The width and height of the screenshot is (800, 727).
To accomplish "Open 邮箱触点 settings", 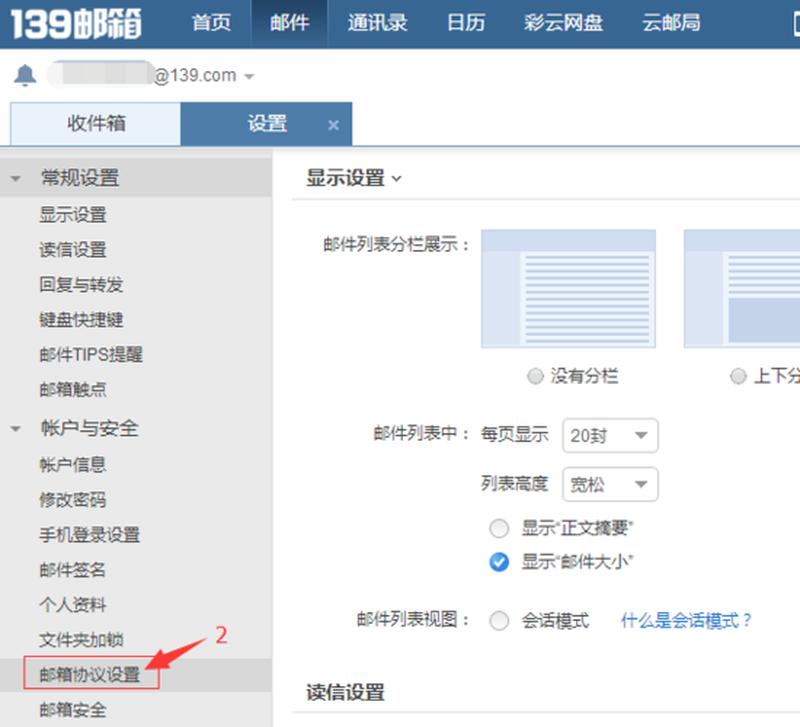I will pos(73,390).
